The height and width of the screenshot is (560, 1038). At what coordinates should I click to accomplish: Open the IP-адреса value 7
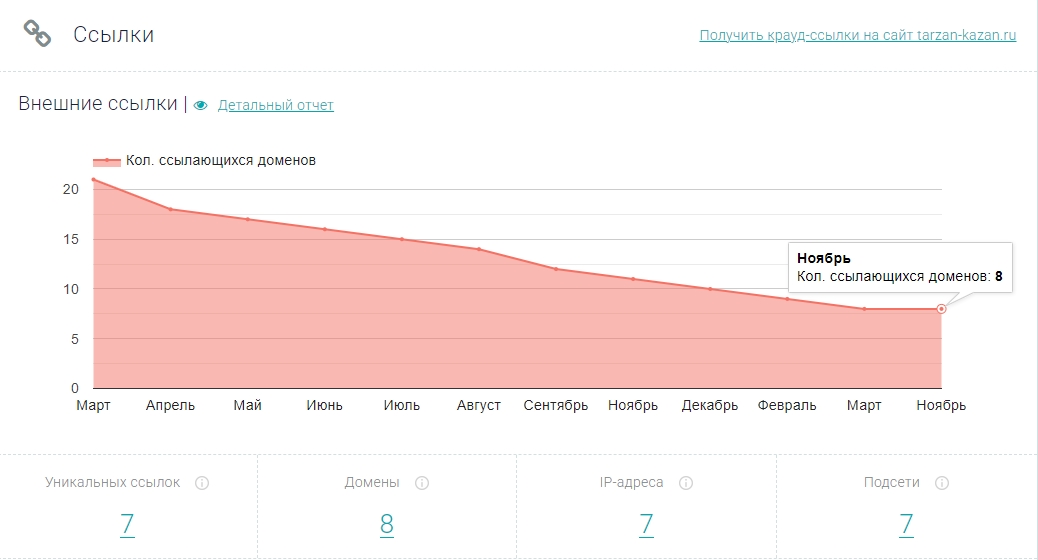click(646, 524)
